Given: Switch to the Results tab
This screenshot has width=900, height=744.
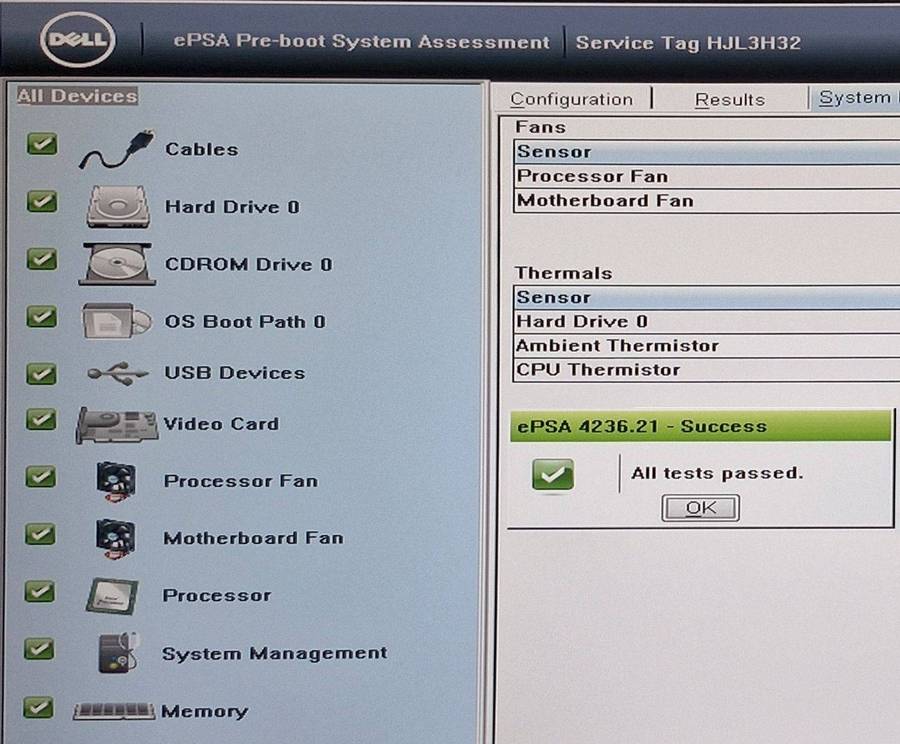Looking at the screenshot, I should coord(730,99).
